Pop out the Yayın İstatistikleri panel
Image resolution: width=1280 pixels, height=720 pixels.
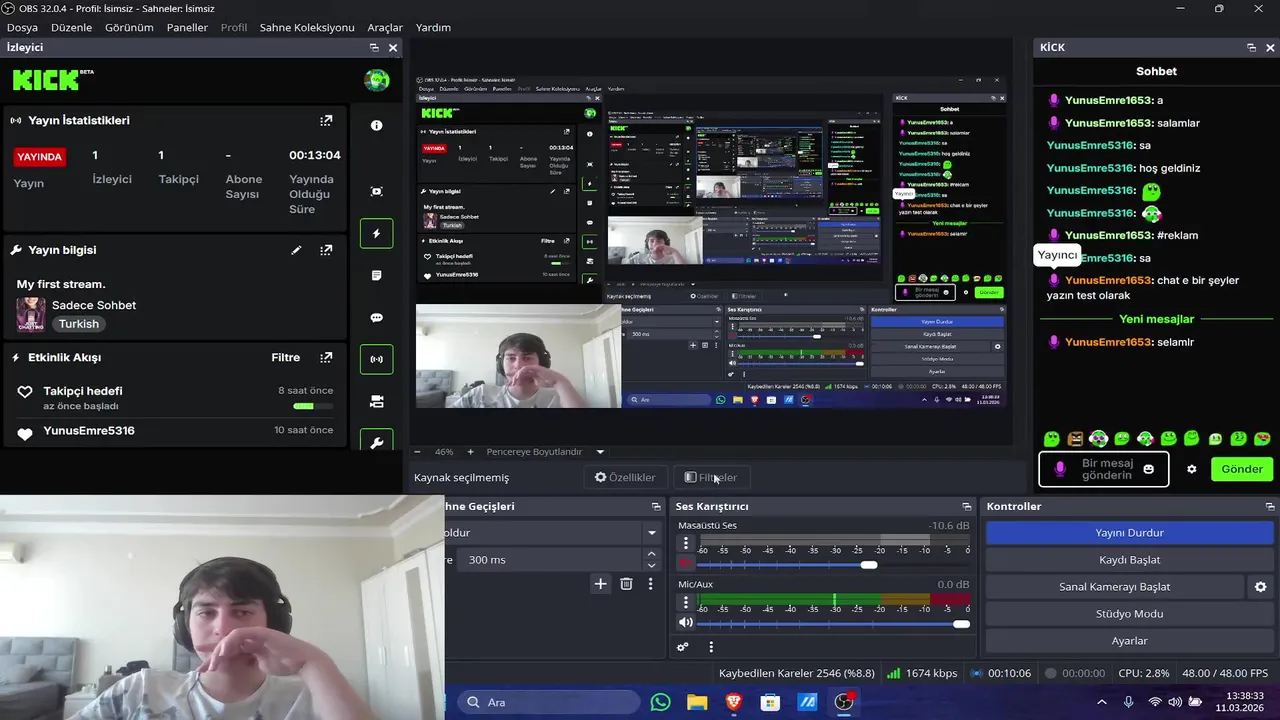[326, 120]
